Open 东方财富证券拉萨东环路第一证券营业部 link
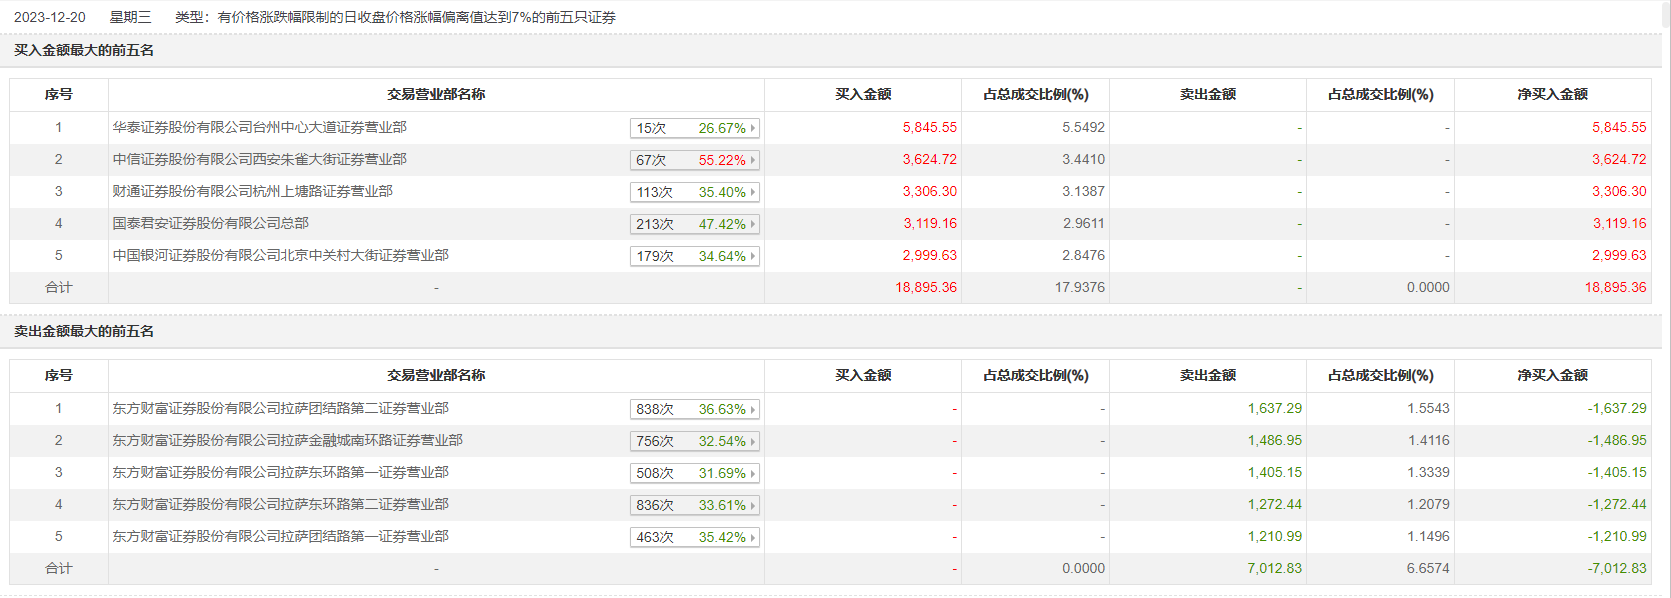The image size is (1671, 598). 280,473
